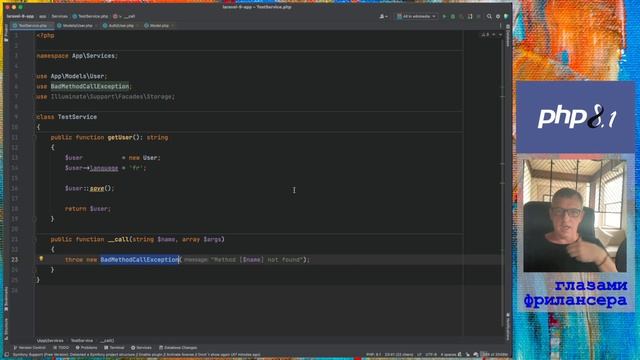
Task: Click TestService in bottom editor breadcrumbs
Action: click(82, 340)
